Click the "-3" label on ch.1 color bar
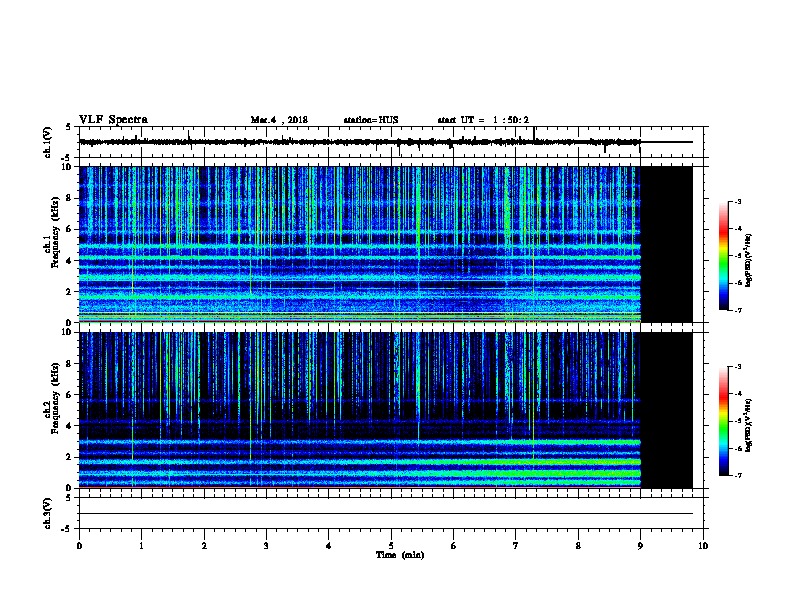The image size is (792, 612). [737, 201]
